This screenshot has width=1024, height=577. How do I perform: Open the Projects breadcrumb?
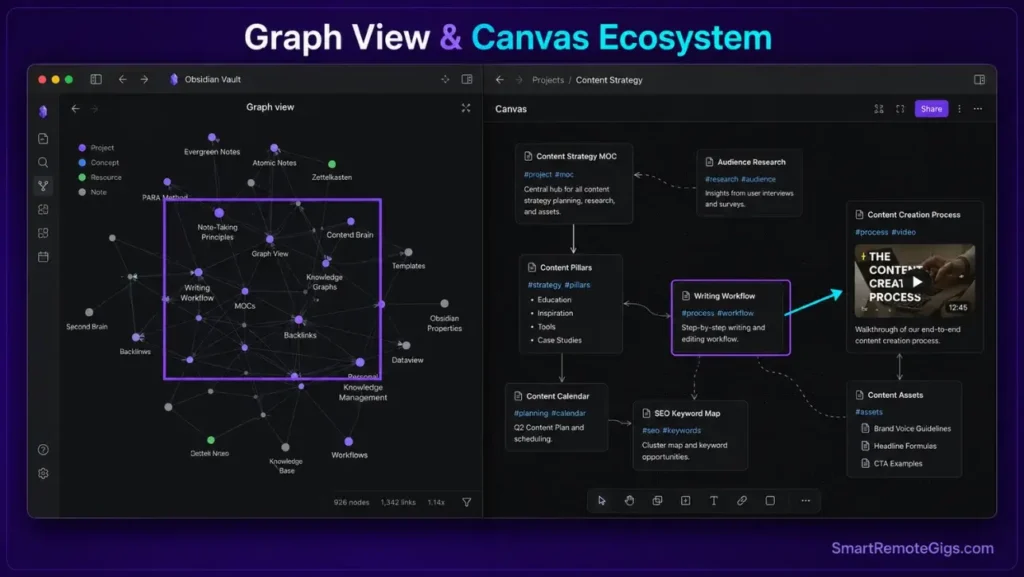tap(548, 80)
